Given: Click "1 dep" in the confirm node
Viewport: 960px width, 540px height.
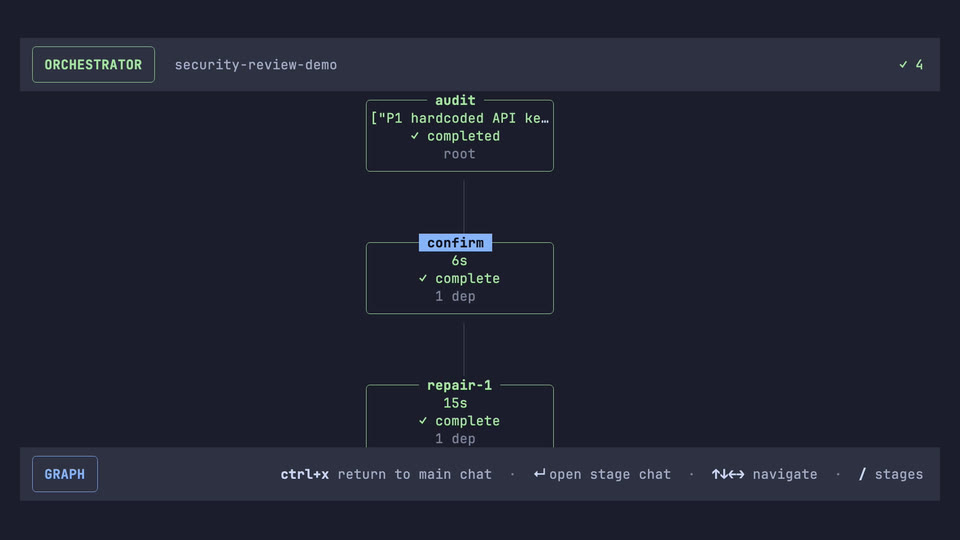Looking at the screenshot, I should click(x=455, y=296).
